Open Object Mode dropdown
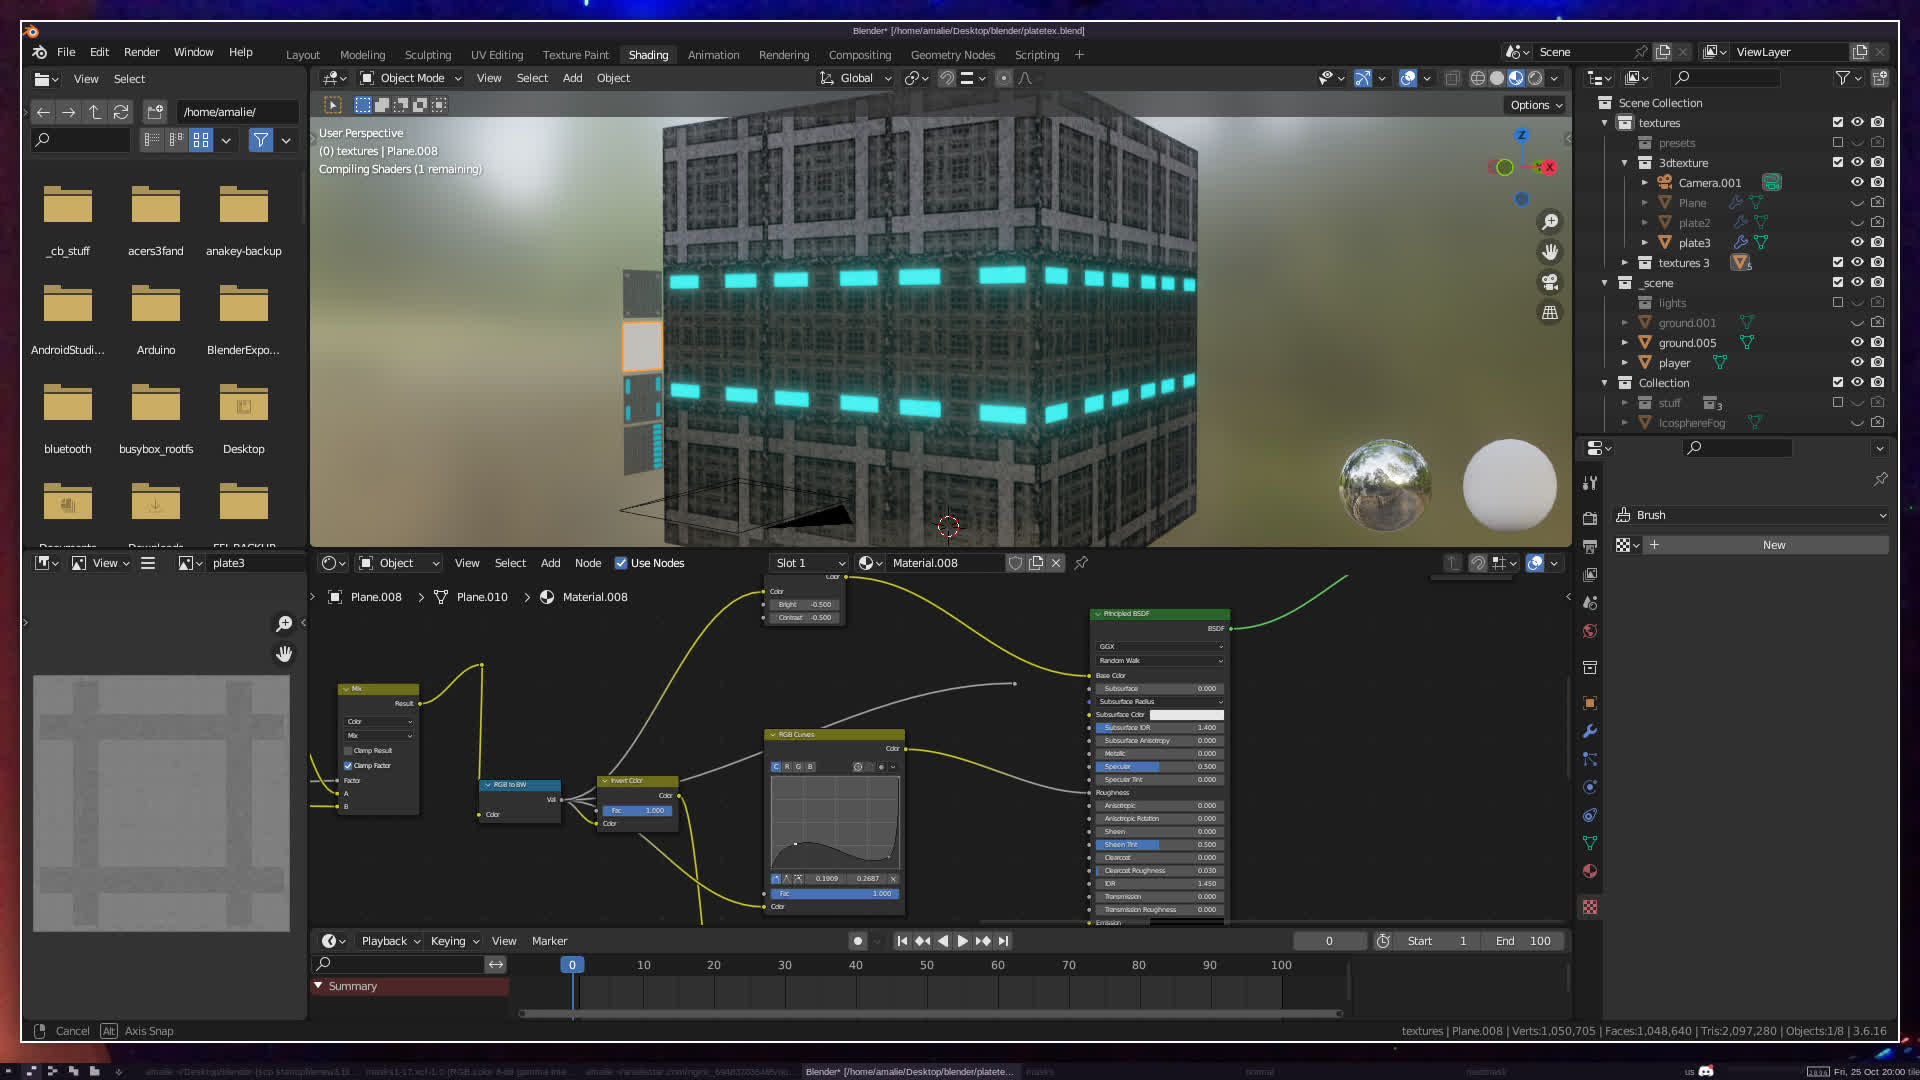 411,78
